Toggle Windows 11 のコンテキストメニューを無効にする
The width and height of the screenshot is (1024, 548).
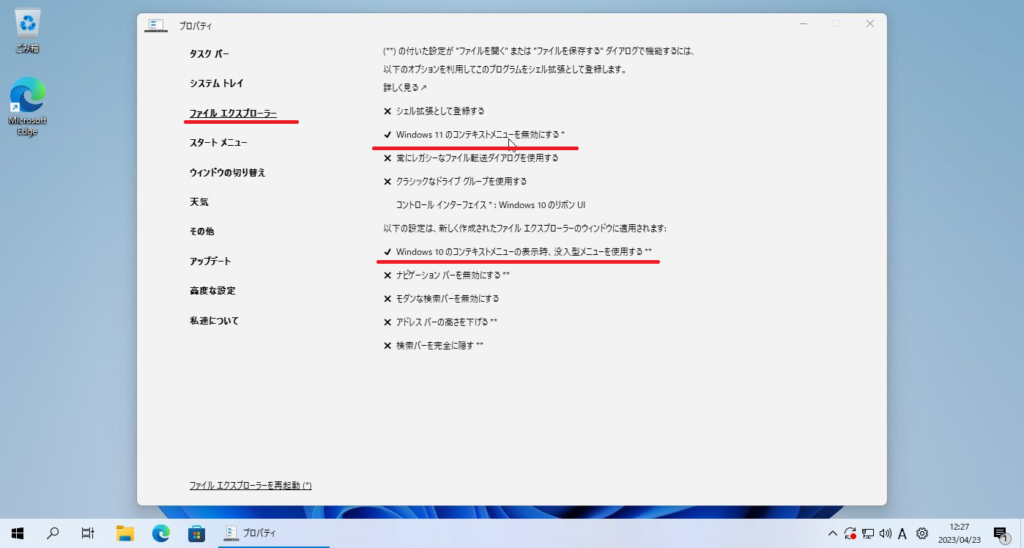point(473,135)
